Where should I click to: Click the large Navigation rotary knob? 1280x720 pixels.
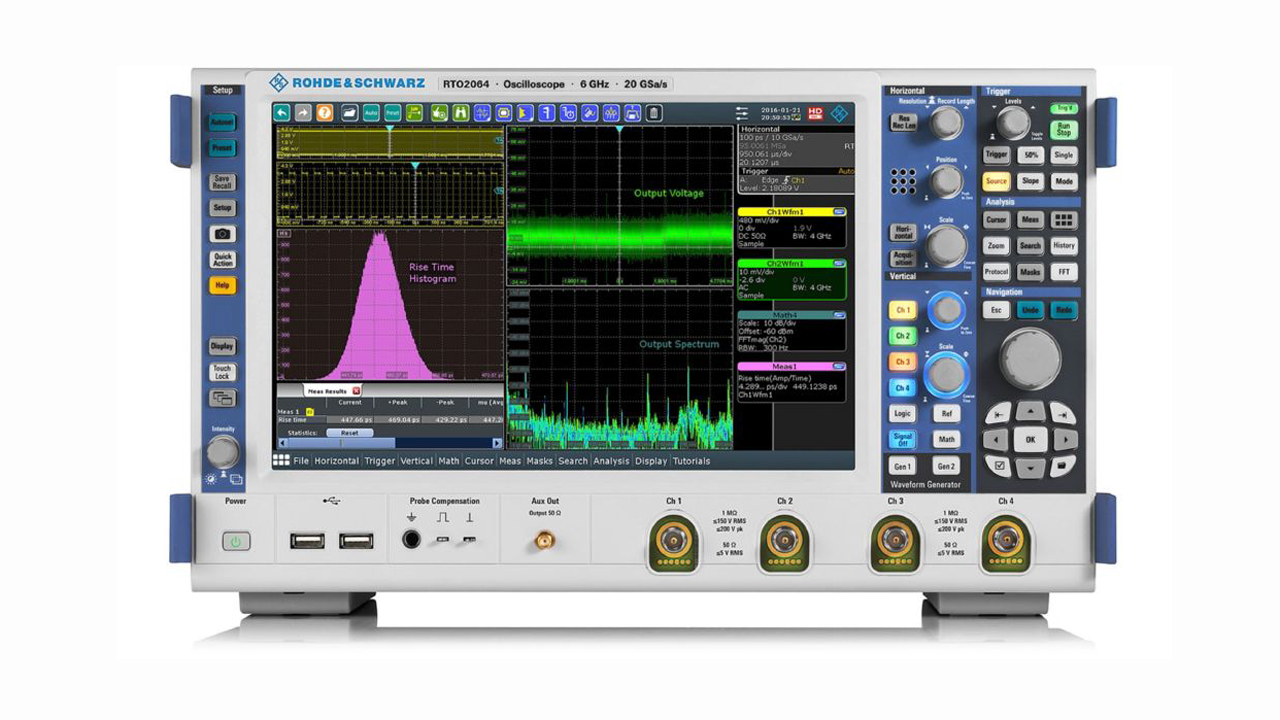pos(1031,359)
